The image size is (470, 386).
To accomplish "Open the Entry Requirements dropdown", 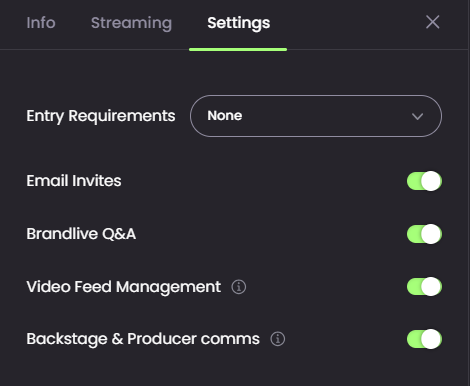I will coord(316,116).
